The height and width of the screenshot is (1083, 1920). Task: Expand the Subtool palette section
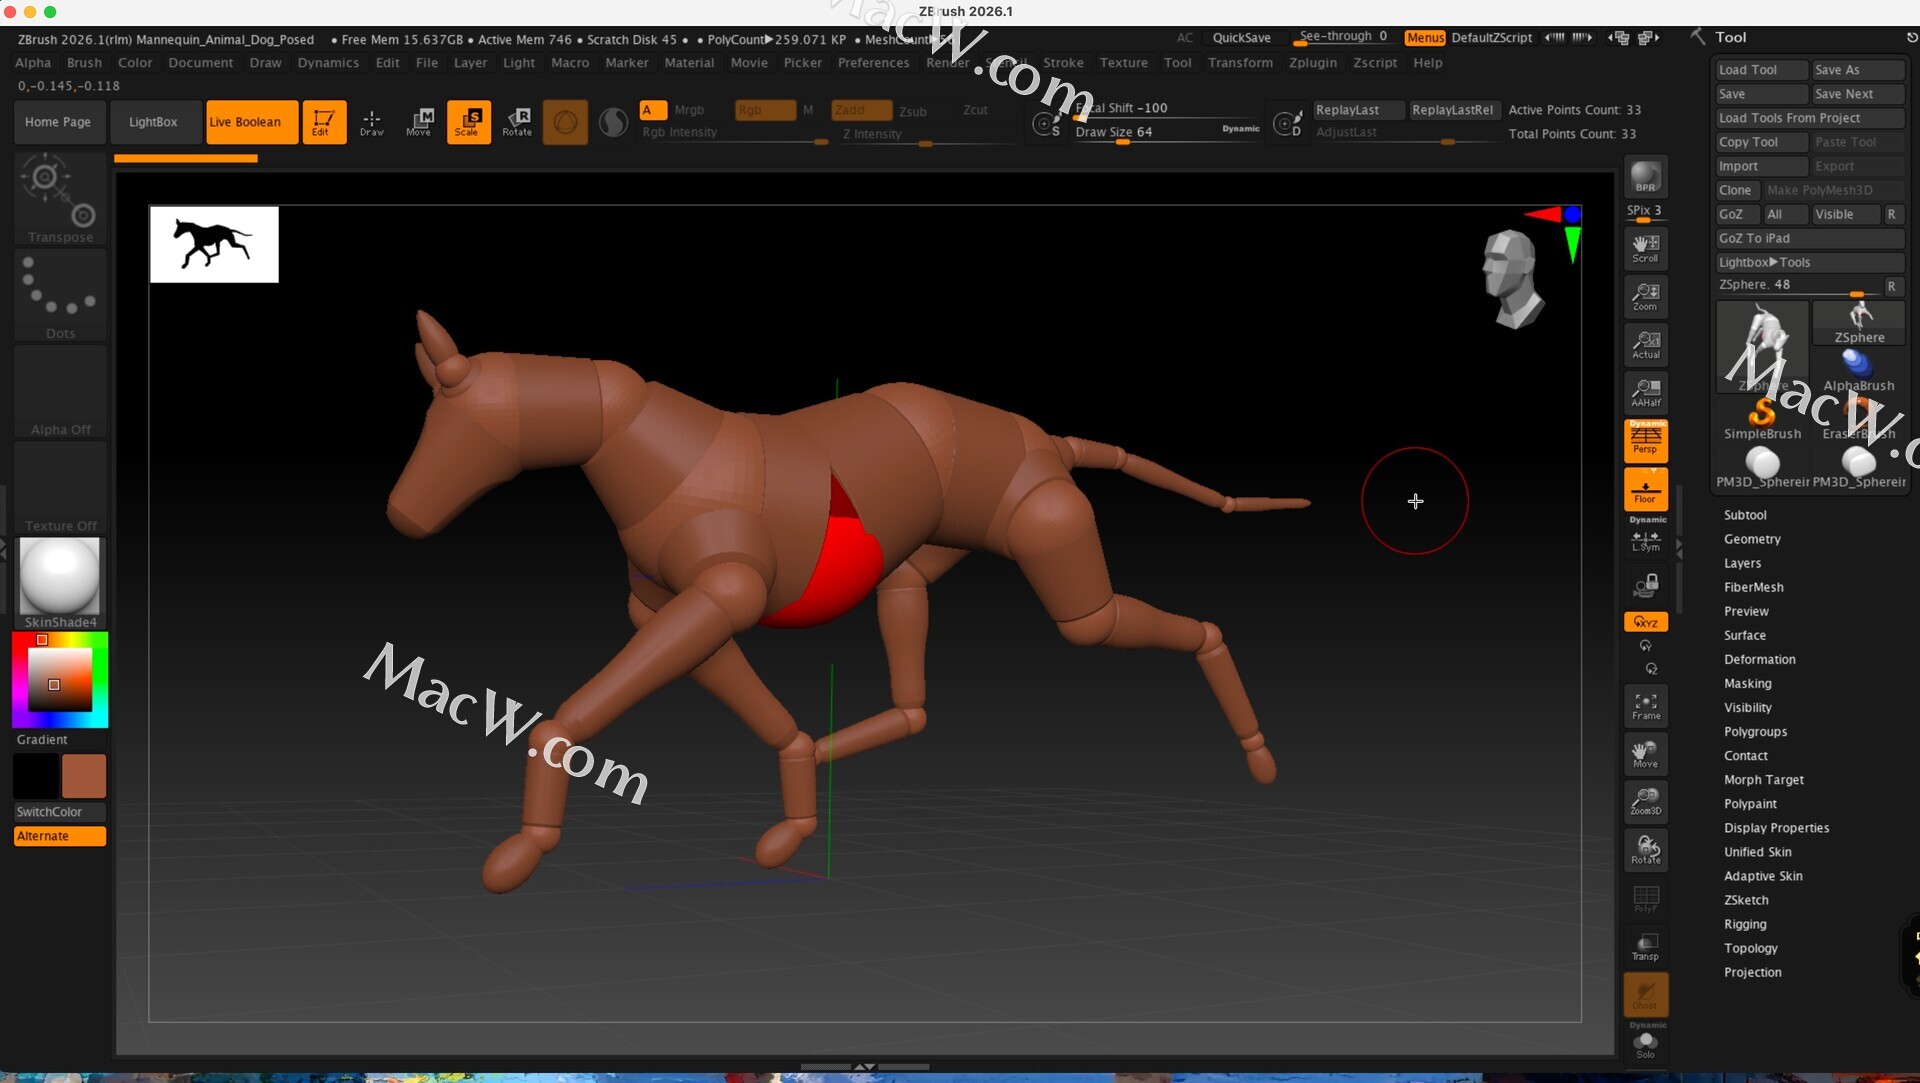tap(1745, 515)
